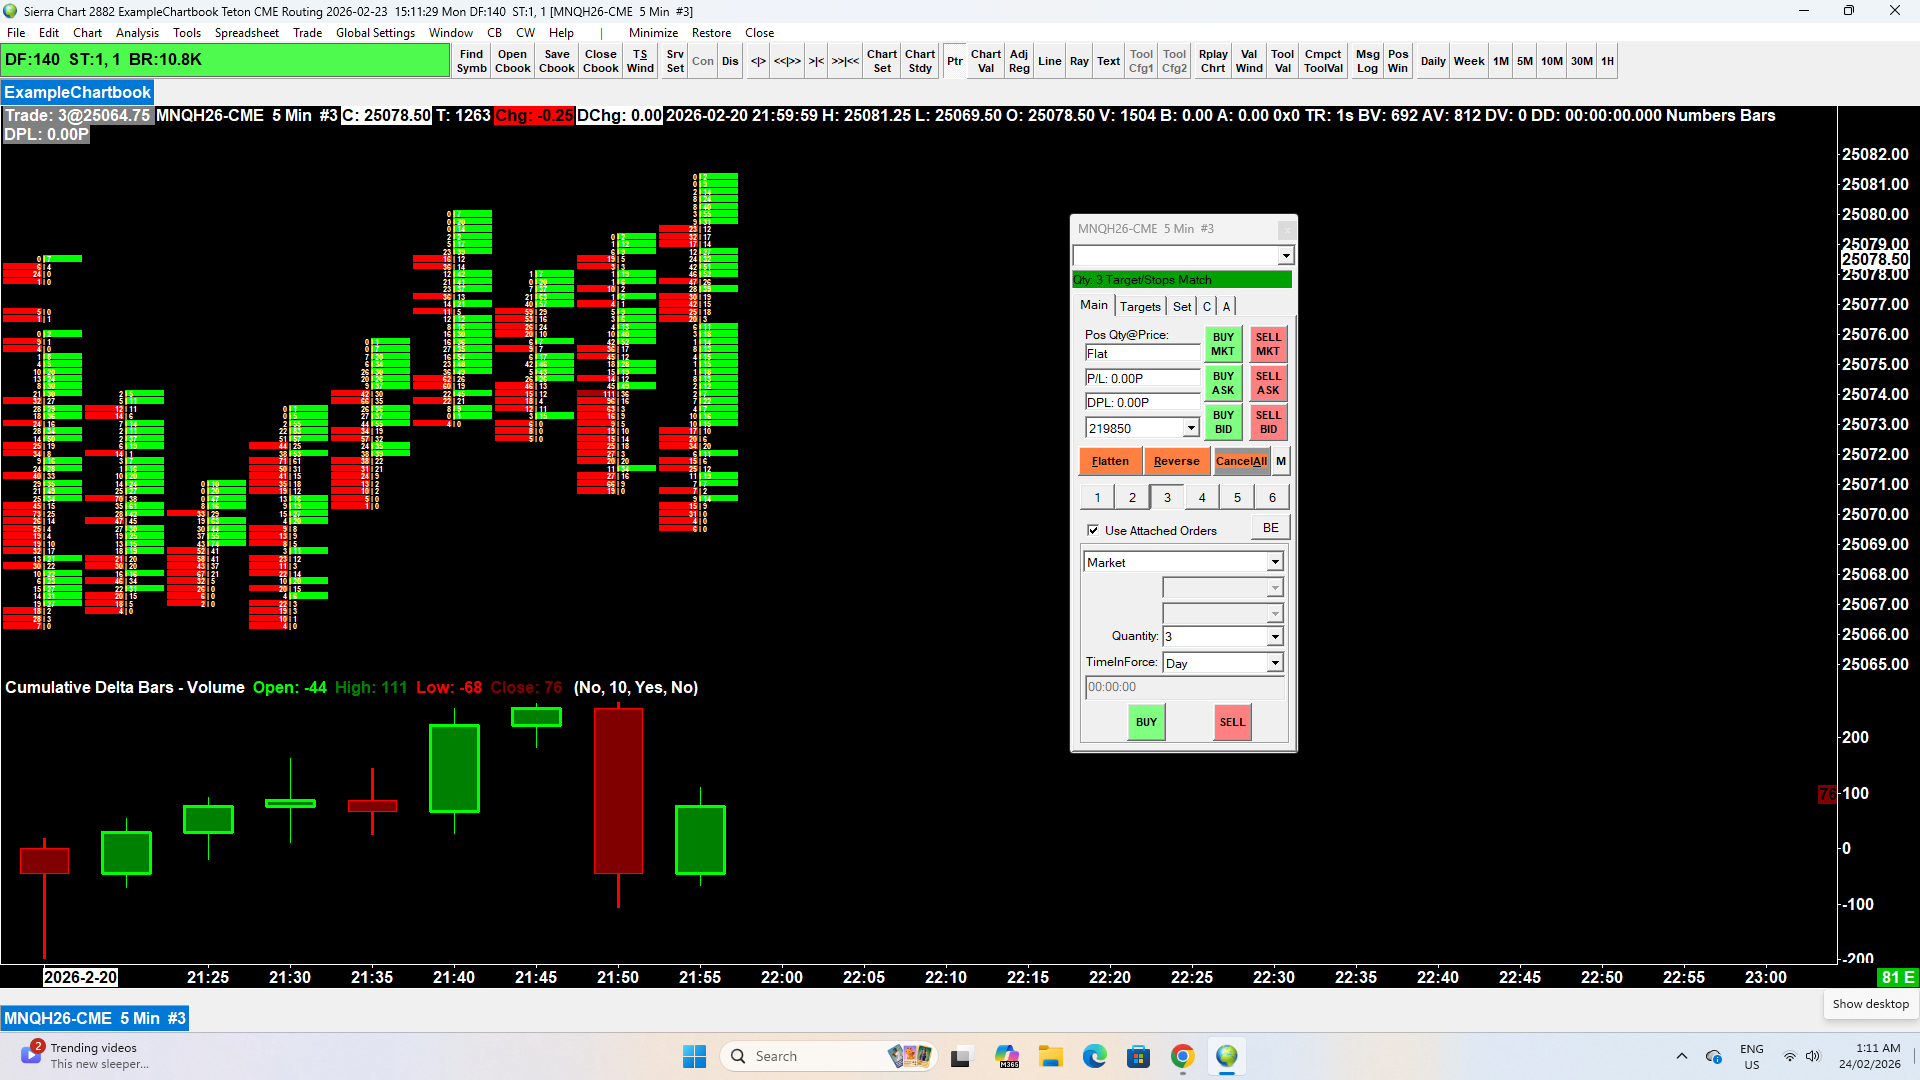Image resolution: width=1920 pixels, height=1080 pixels.
Task: Open the TimeInForce Day dropdown
Action: point(1275,663)
